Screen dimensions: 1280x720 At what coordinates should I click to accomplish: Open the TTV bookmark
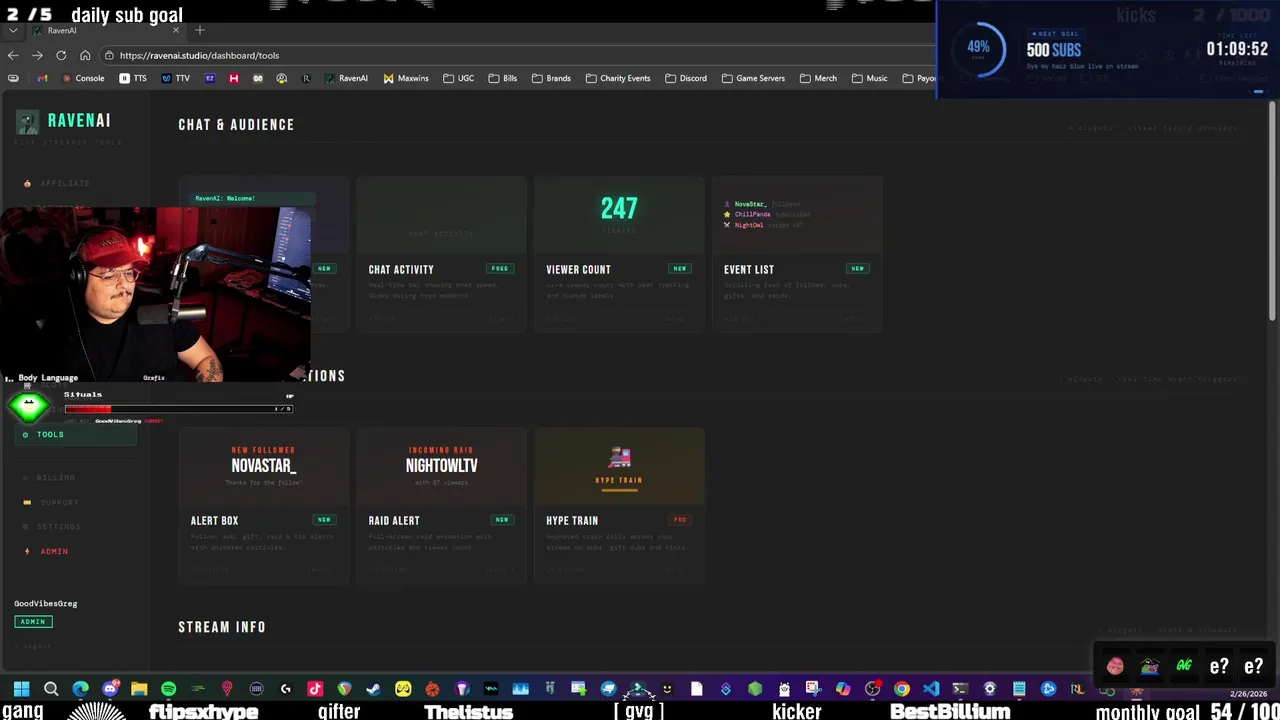(175, 78)
